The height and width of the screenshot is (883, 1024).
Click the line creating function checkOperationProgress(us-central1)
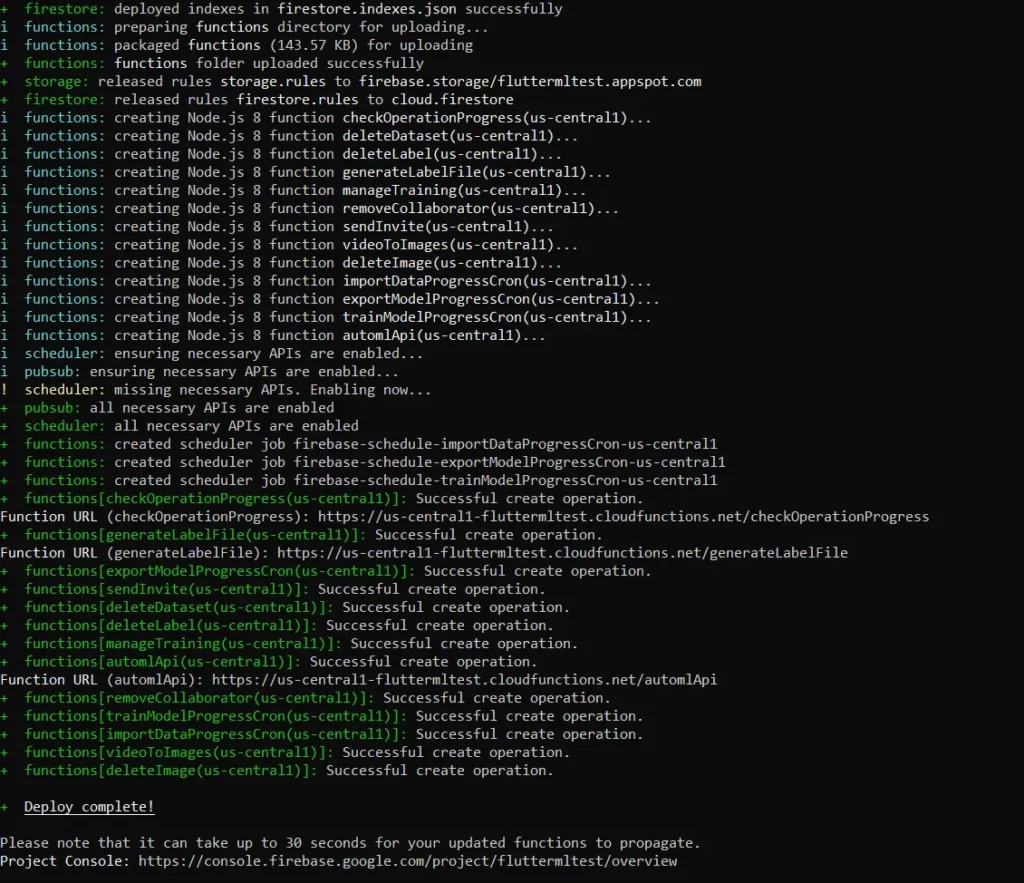[x=326, y=118]
